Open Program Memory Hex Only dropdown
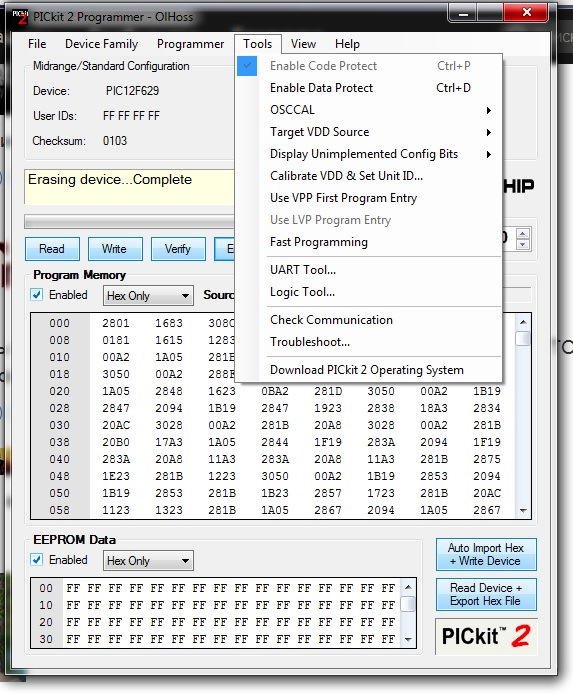The image size is (573, 694). click(x=148, y=296)
